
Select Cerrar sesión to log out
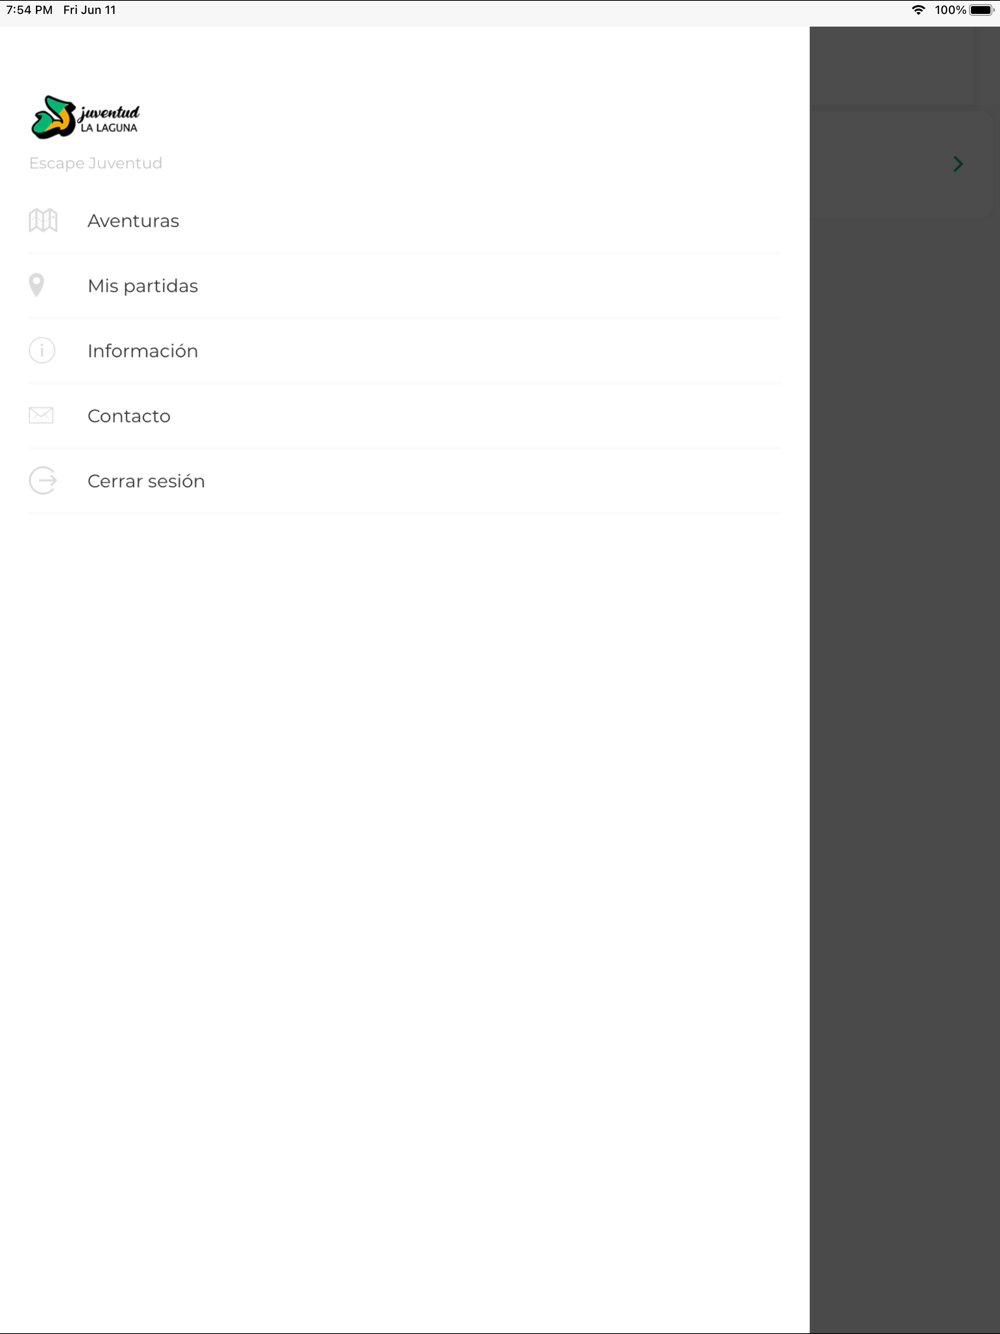404,481
